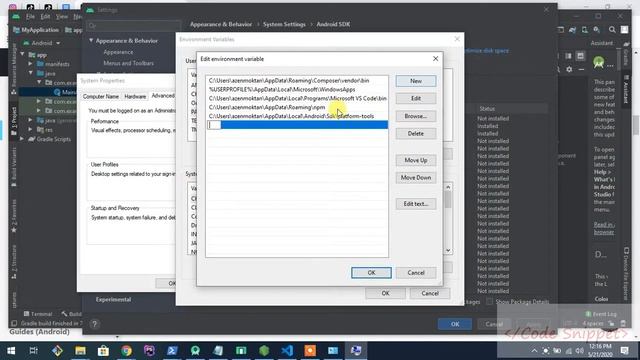Open the Edit menu in Android Studio

pyautogui.click(x=45, y=16)
